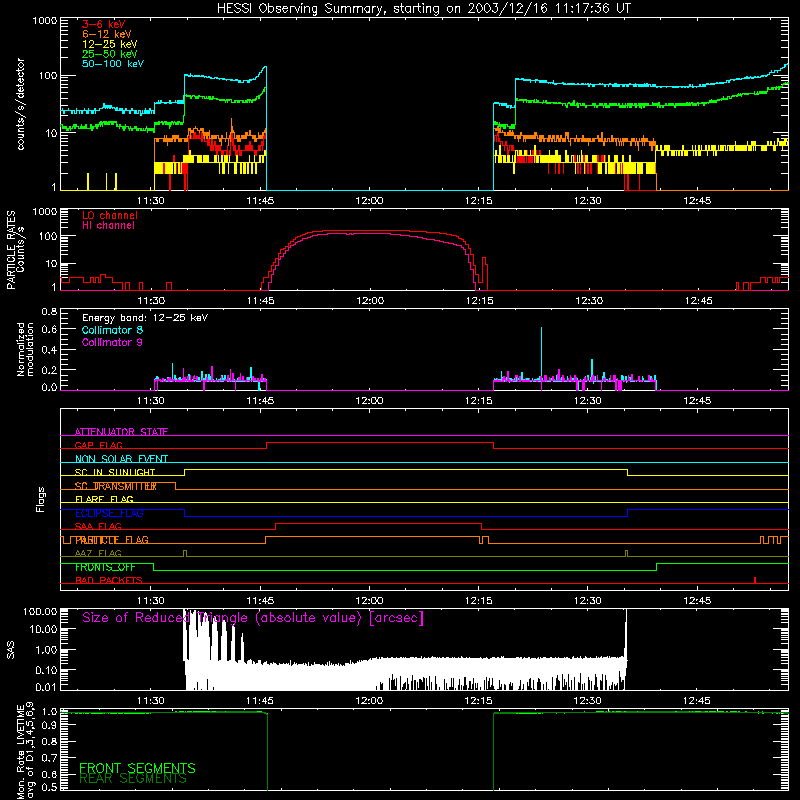The height and width of the screenshot is (800, 800).
Task: Click the '0.8' y-axis value of modulation plot
Action: click(49, 311)
